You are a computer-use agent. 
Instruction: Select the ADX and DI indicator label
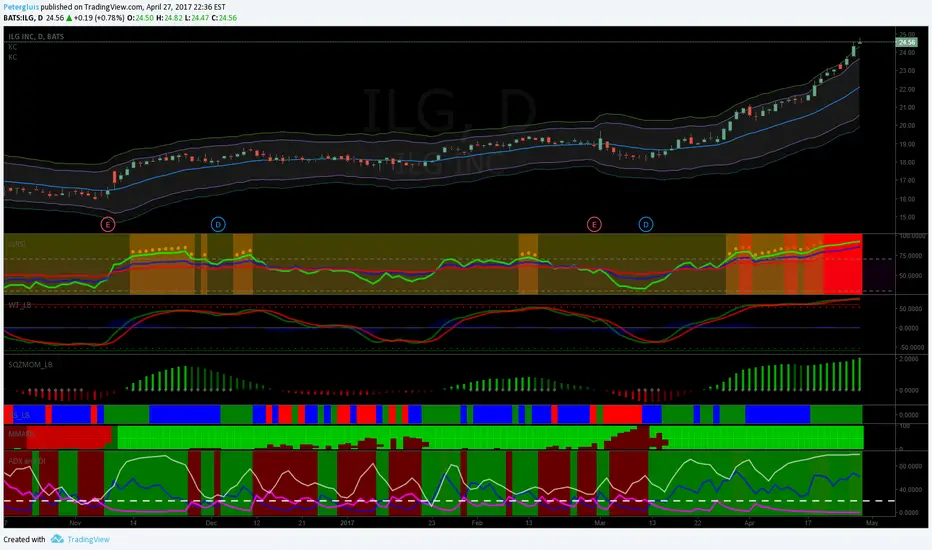coord(27,461)
